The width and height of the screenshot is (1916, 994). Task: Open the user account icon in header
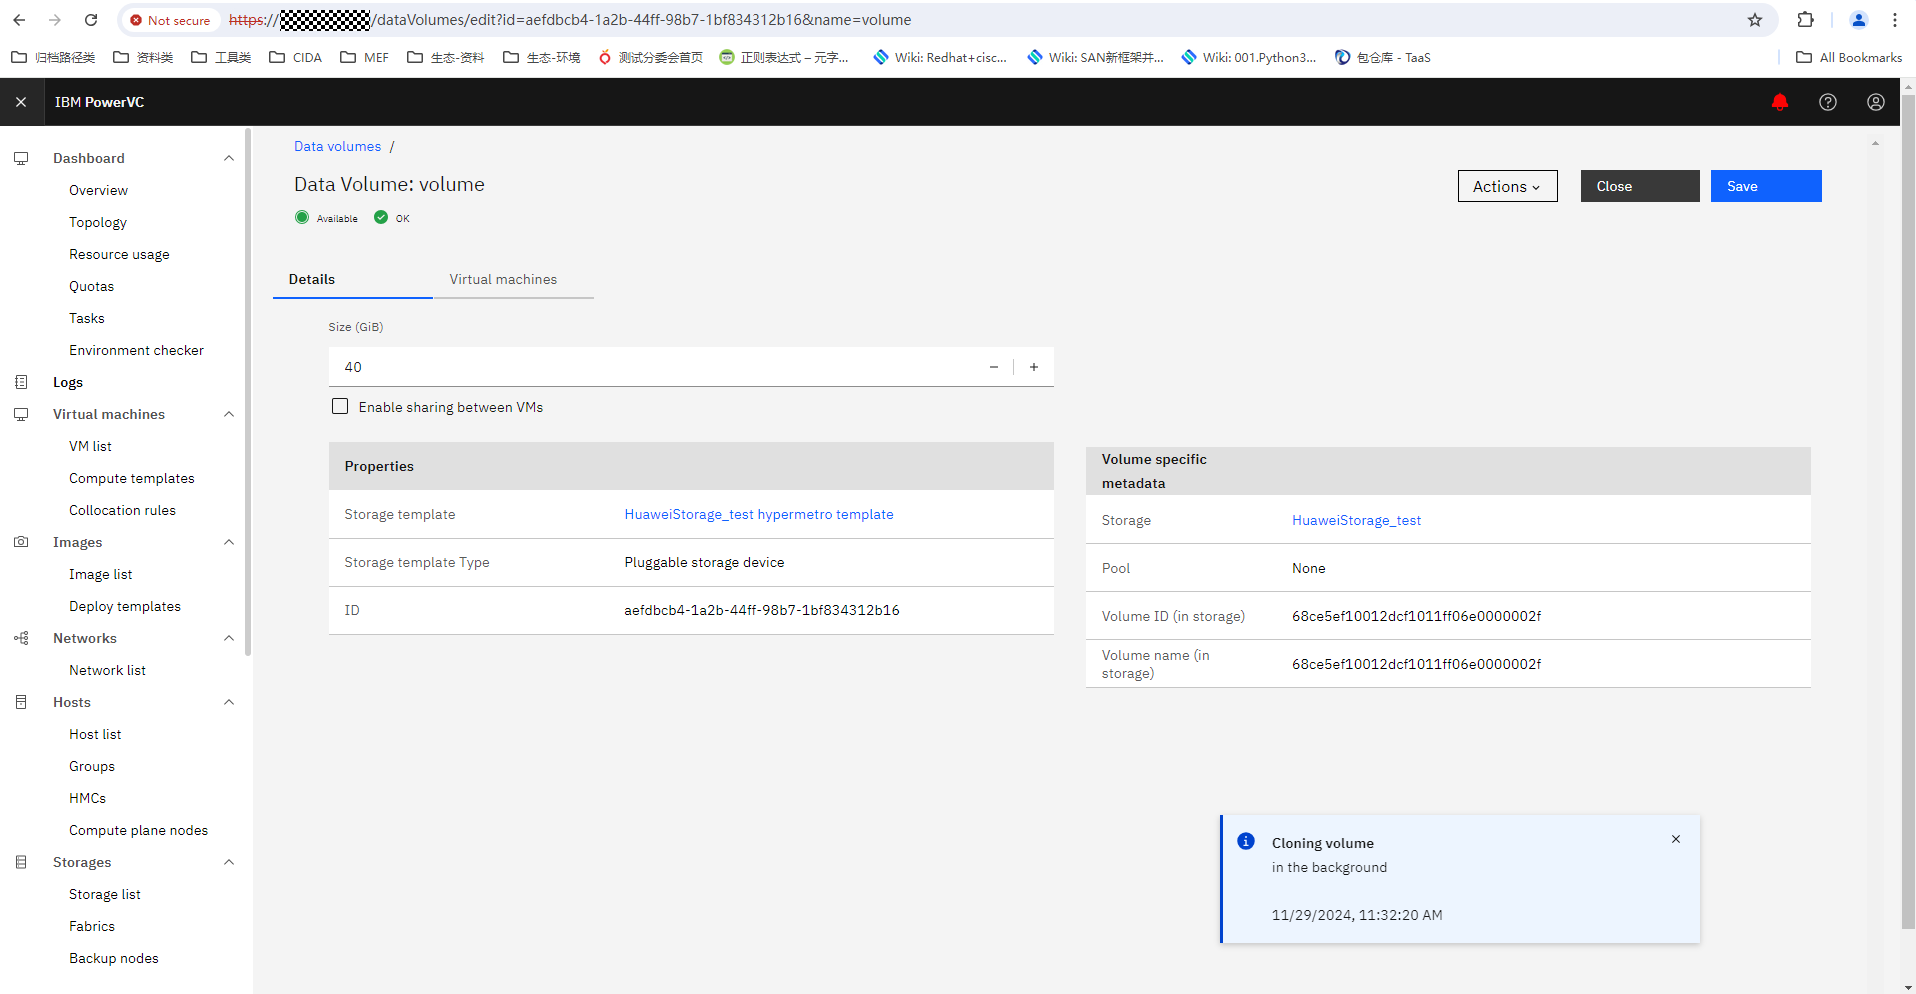(1876, 102)
